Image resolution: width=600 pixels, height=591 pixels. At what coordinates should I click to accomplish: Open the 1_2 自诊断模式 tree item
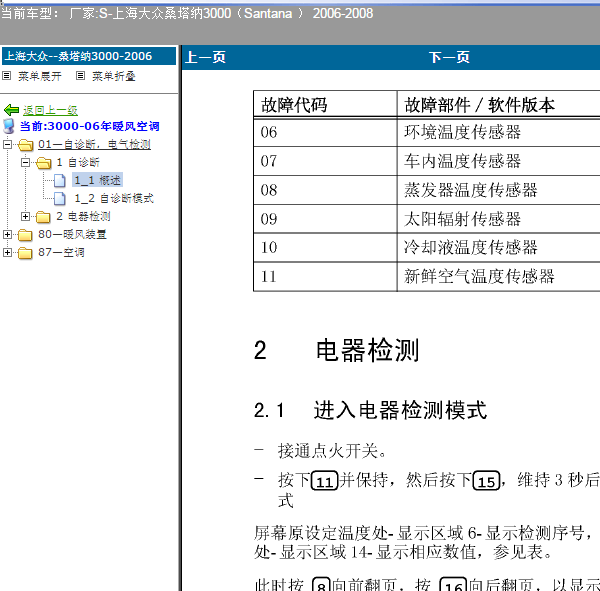114,198
